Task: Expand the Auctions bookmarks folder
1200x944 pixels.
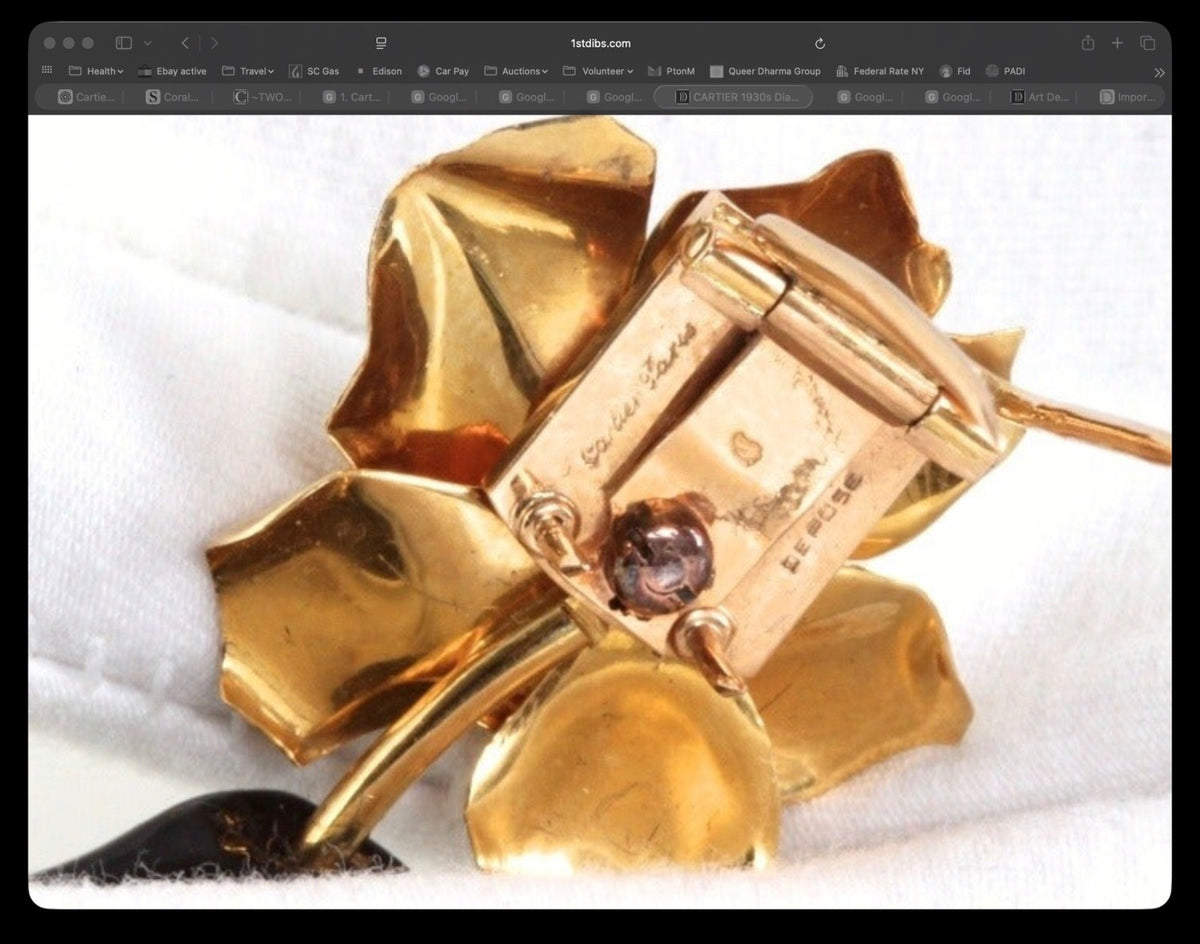Action: click(x=516, y=71)
